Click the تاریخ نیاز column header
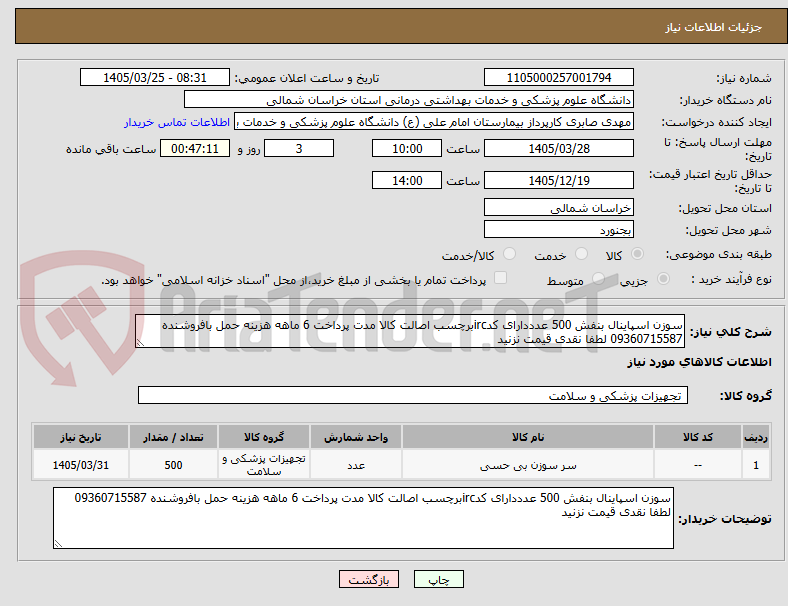The image size is (788, 606). [x=81, y=437]
